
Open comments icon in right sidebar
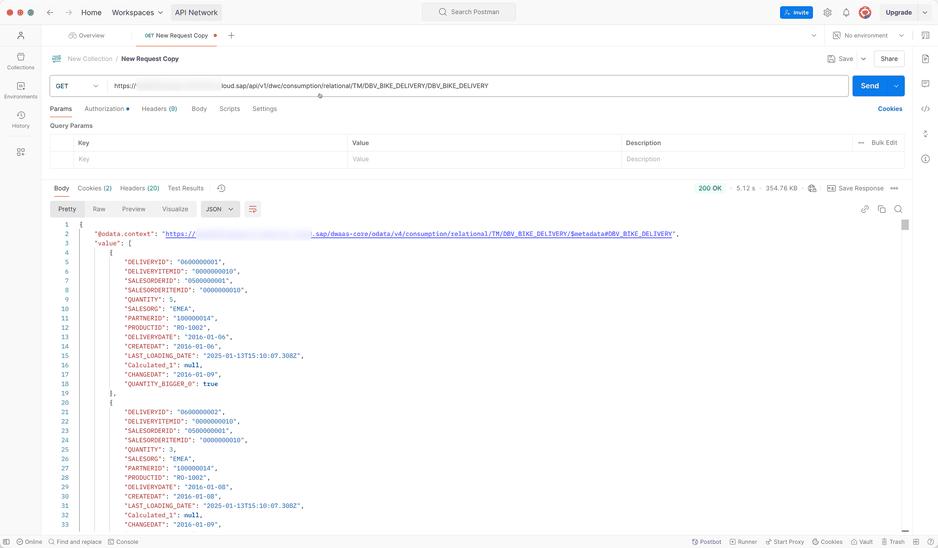pos(925,84)
